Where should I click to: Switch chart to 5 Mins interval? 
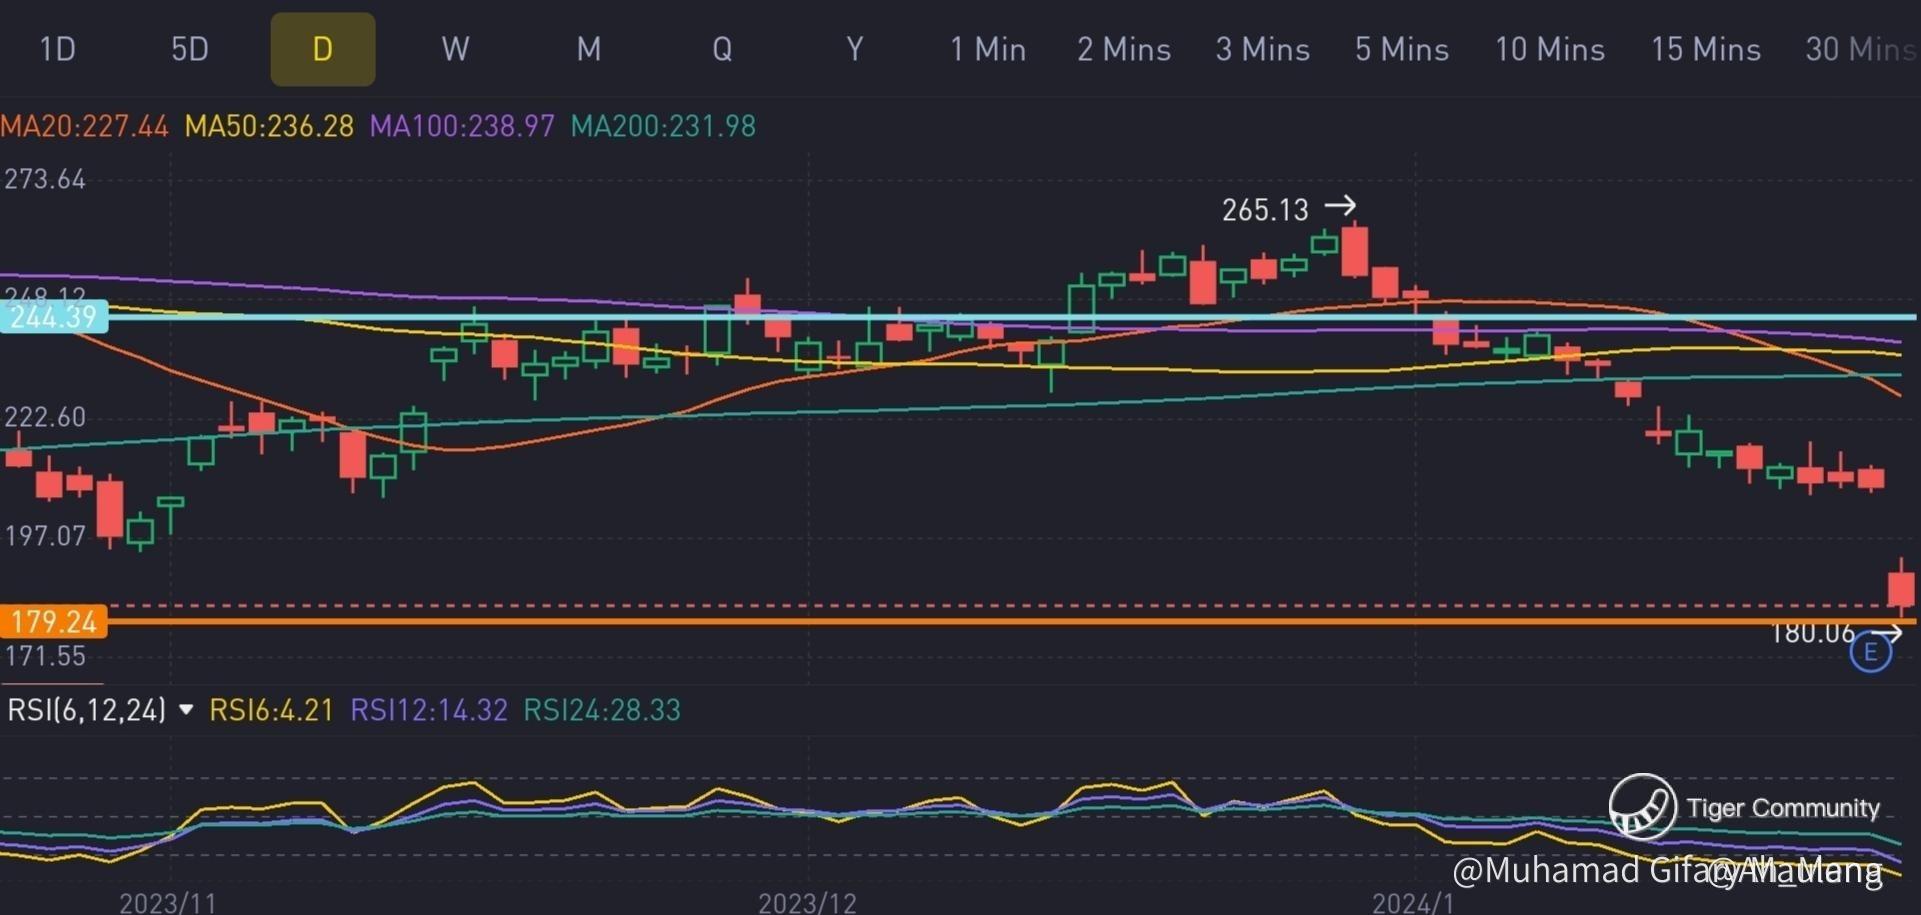(x=1401, y=49)
